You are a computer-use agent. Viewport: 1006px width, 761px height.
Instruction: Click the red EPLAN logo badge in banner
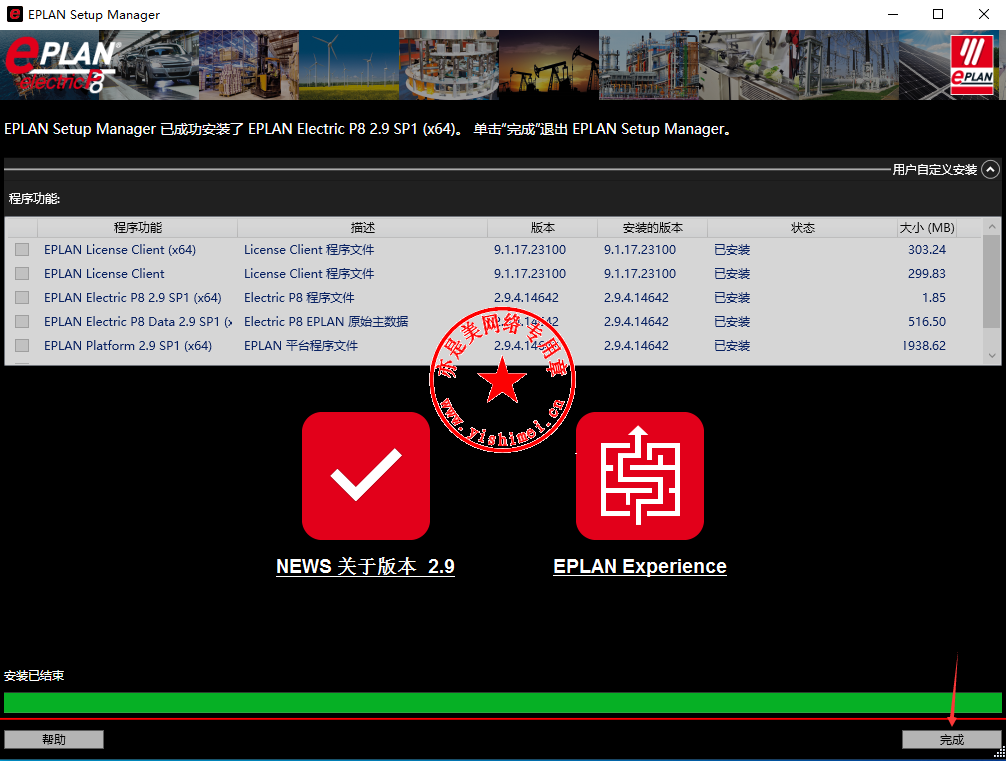point(971,65)
